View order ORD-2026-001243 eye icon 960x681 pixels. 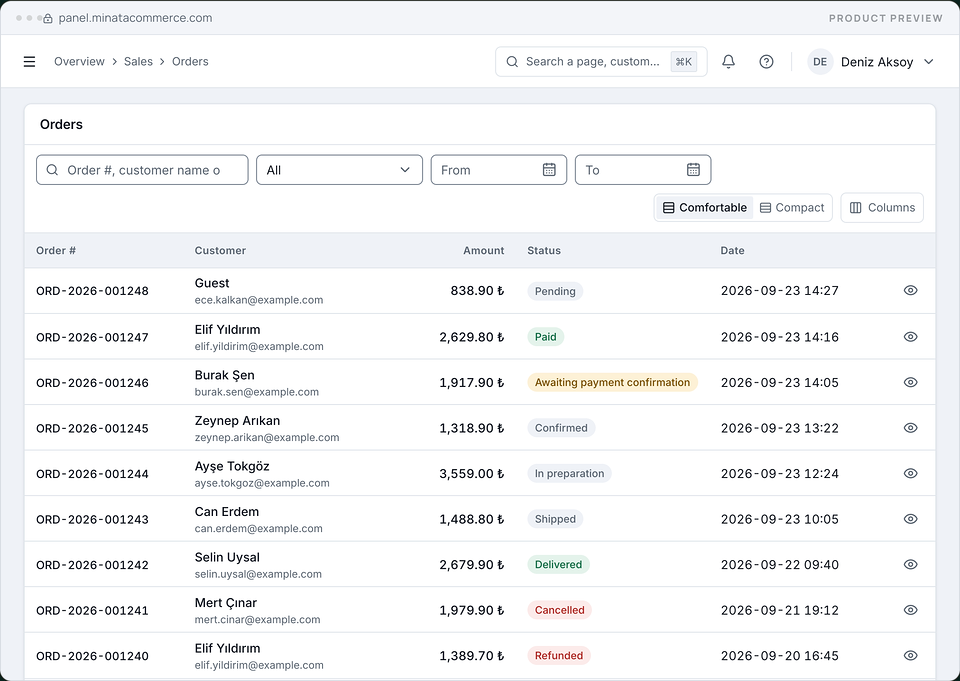click(910, 519)
